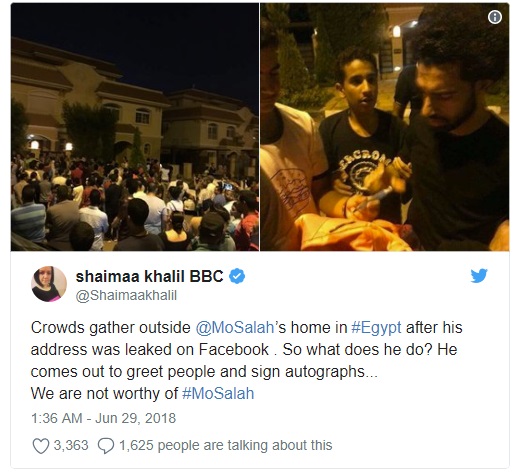Enlarge the crowd outside house photo
Screen dimensions: 521x472
click(135, 127)
